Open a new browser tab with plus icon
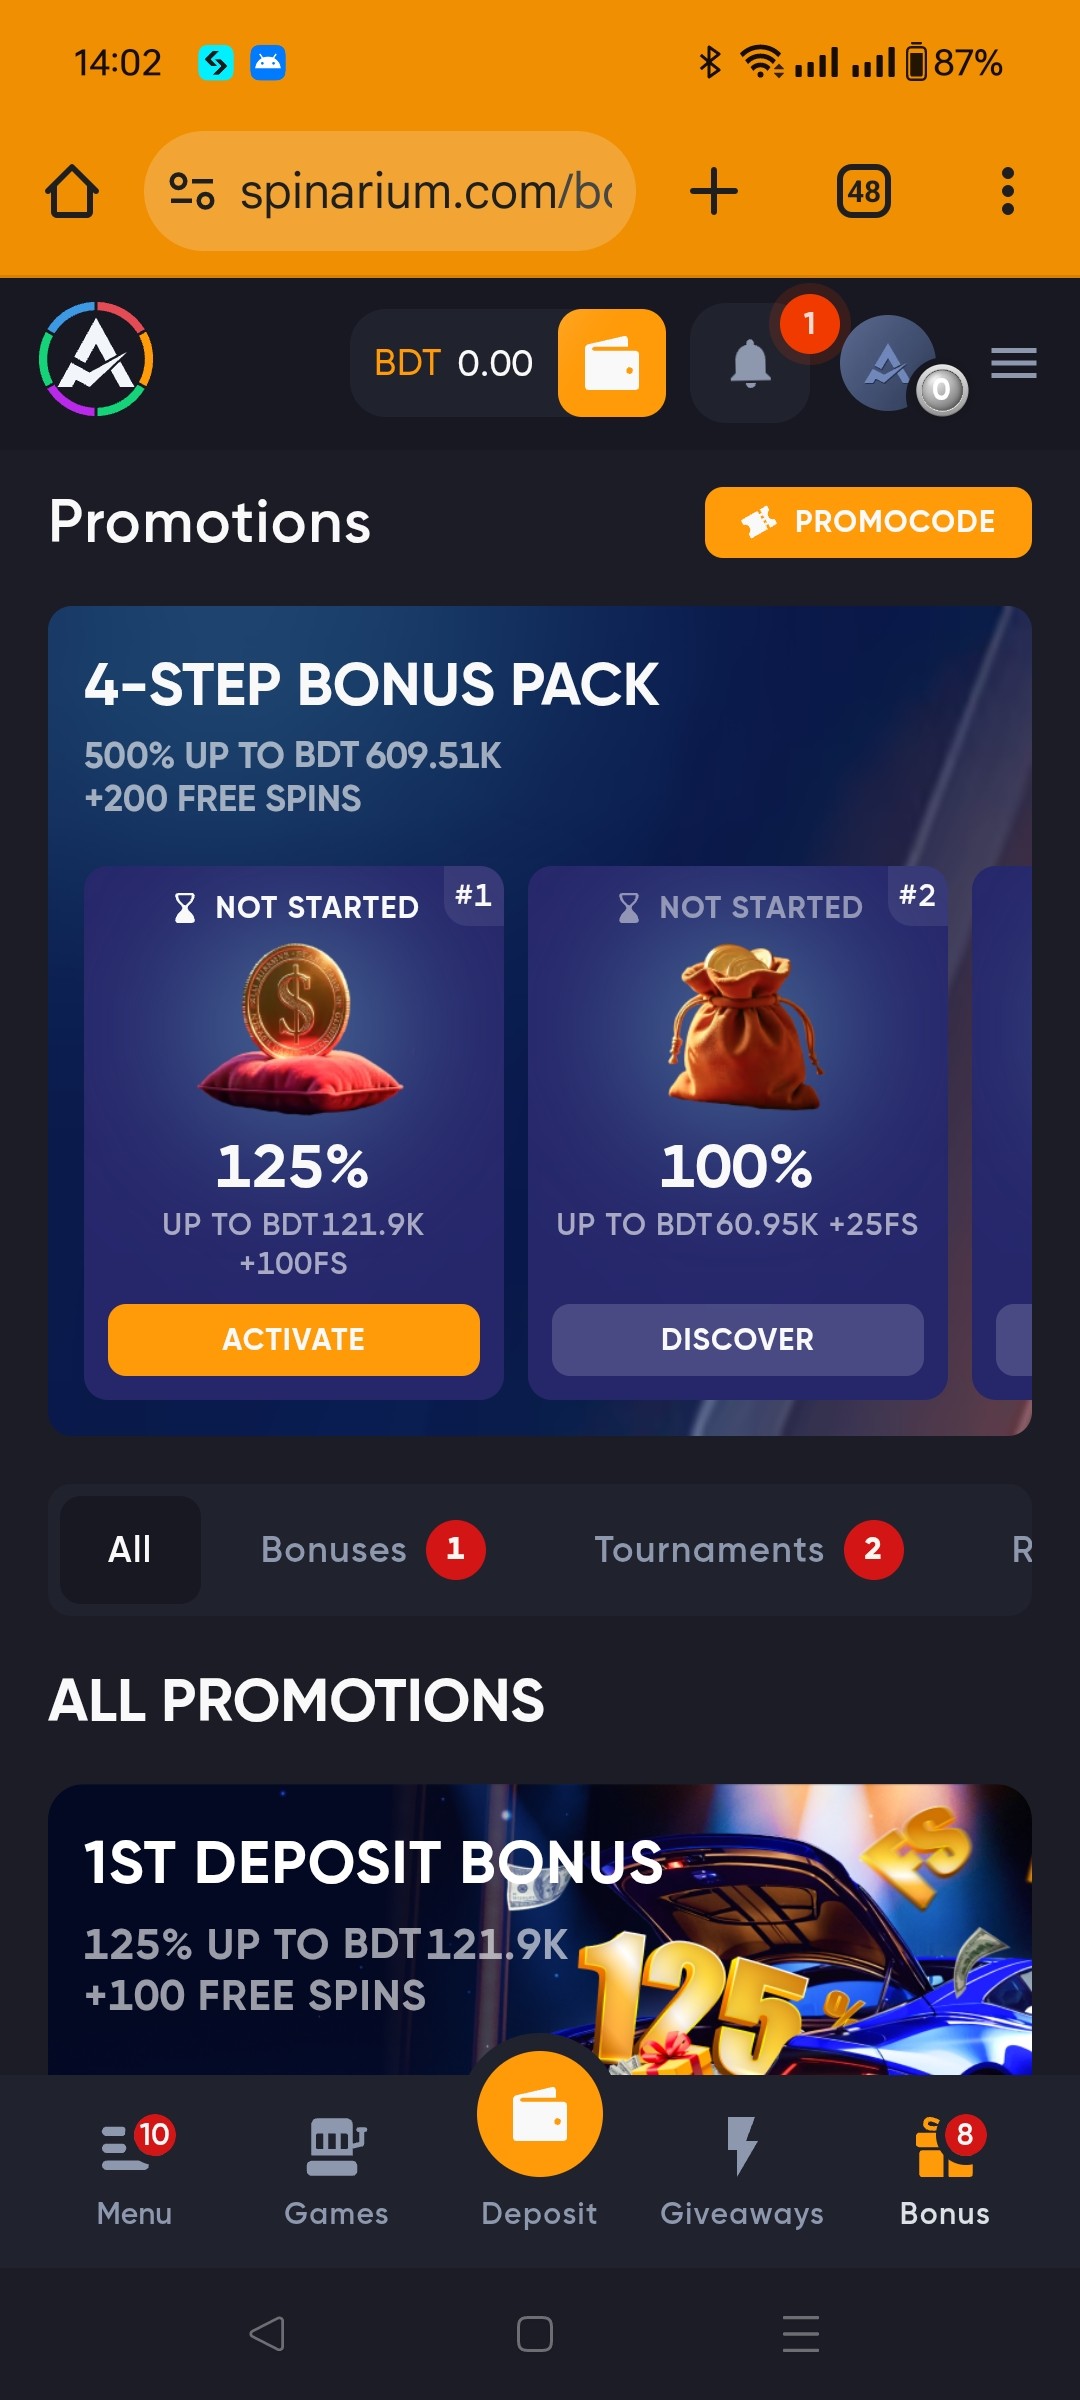Viewport: 1080px width, 2400px height. (x=714, y=191)
